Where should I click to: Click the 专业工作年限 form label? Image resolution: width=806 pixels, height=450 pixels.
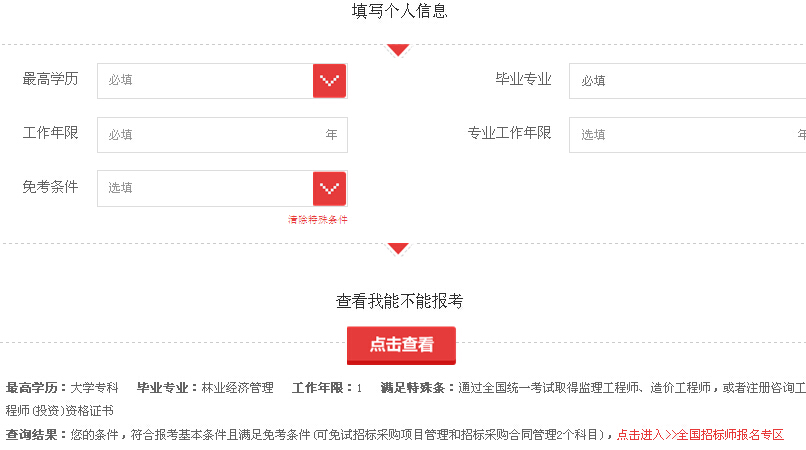tap(509, 133)
